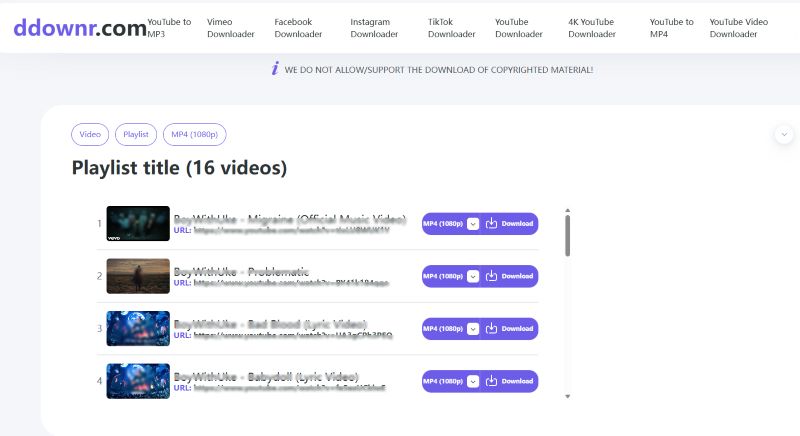Click MP4 (1080p) label in Problematic row
This screenshot has height=436, width=800.
click(443, 276)
